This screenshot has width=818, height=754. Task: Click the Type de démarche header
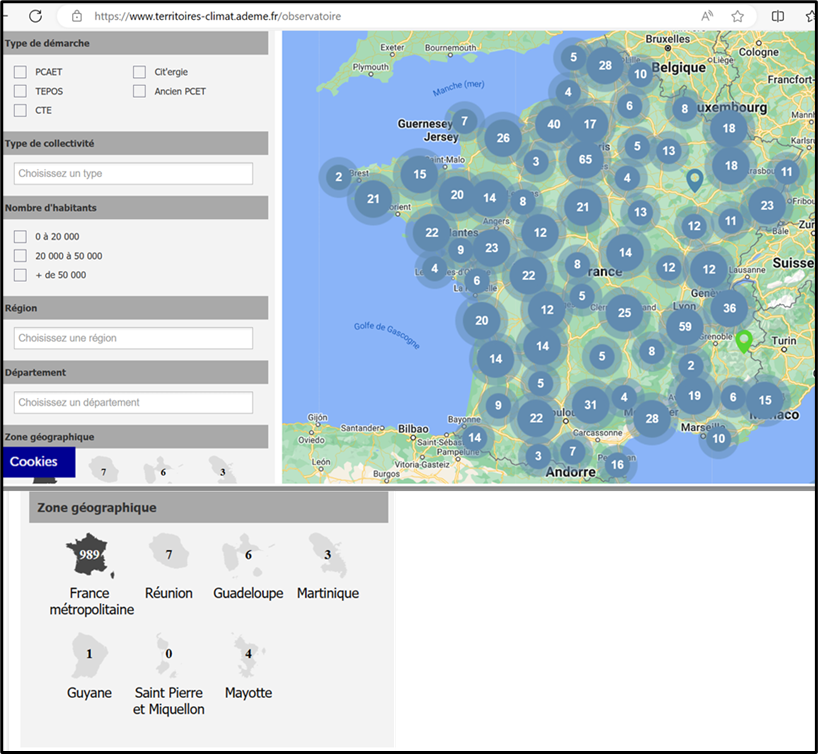tap(136, 43)
